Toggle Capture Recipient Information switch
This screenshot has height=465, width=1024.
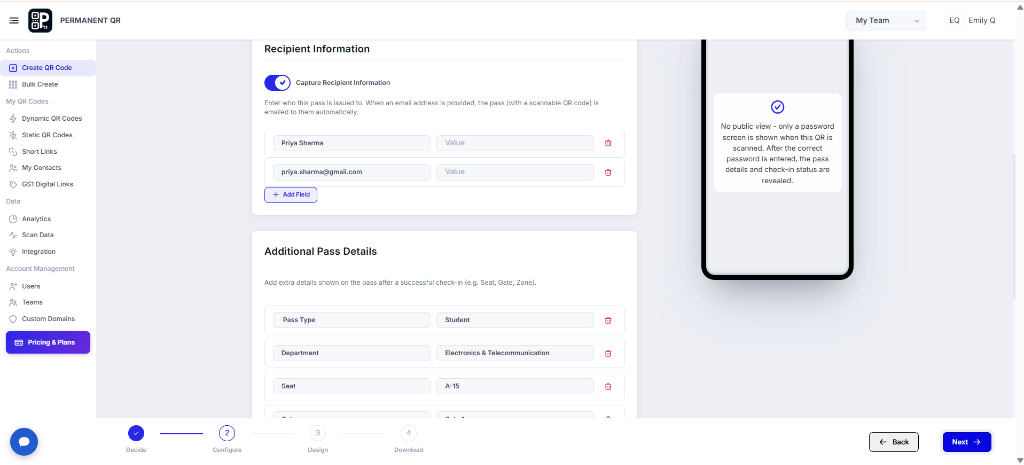coord(278,83)
